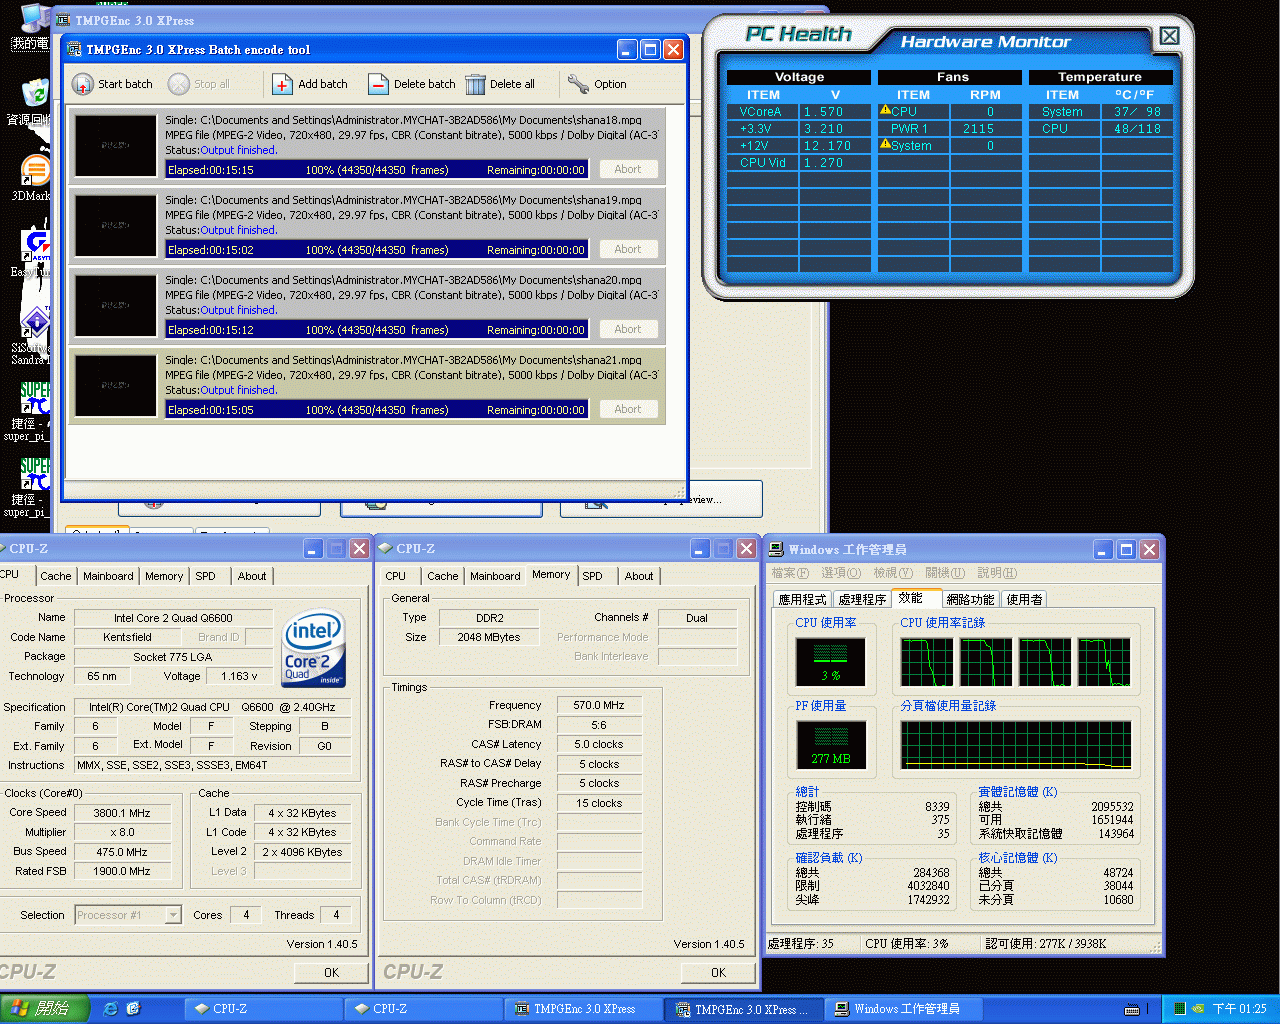Select VCoreA 1.570 voltage row
1280x1024 pixels.
[799, 112]
